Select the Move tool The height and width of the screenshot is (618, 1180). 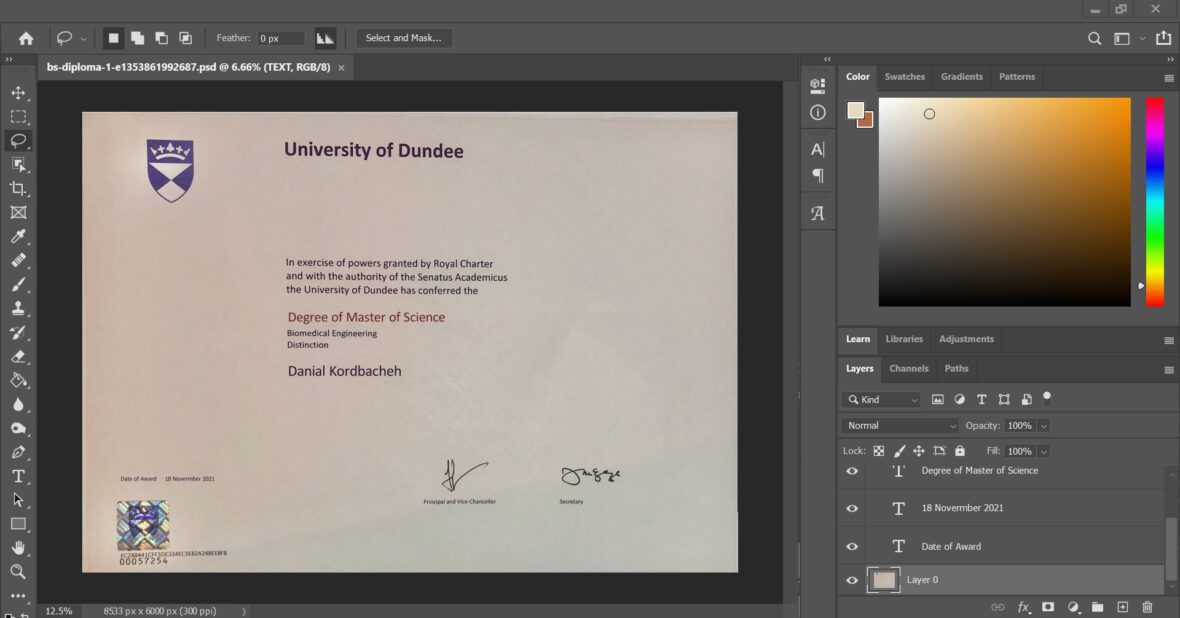pyautogui.click(x=18, y=93)
